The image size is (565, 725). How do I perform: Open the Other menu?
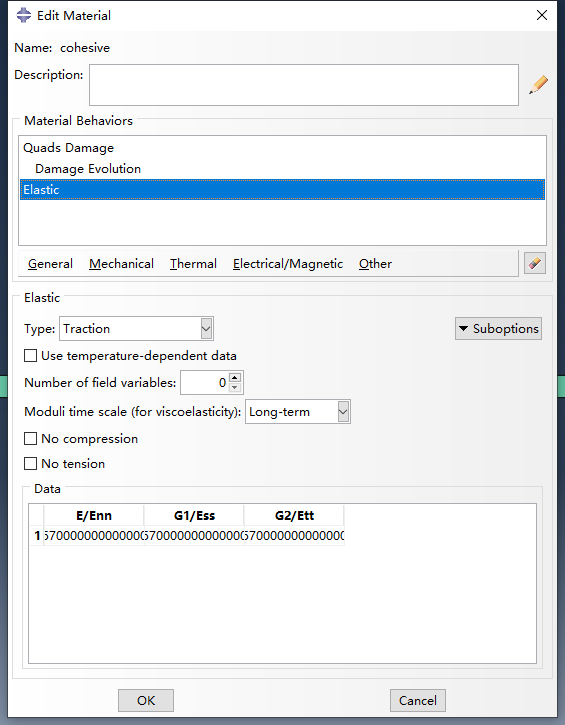(x=375, y=264)
